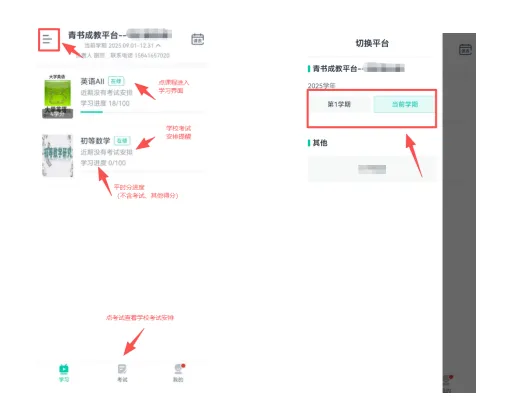The width and height of the screenshot is (510, 413).
Task: Tap calendar icon in the gray overlay
Action: pyautogui.click(x=465, y=50)
